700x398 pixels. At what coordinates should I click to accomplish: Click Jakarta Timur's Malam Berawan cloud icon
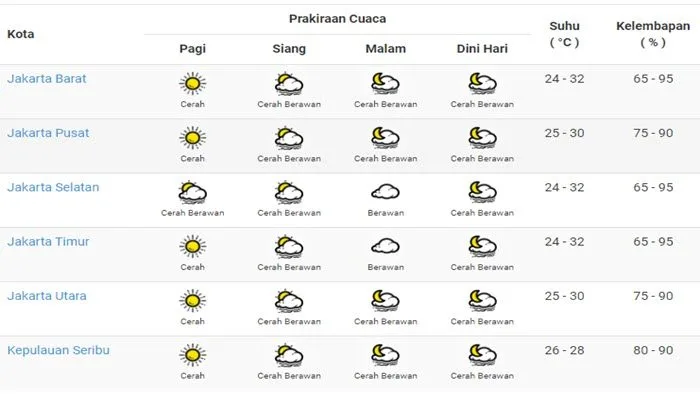[x=385, y=246]
